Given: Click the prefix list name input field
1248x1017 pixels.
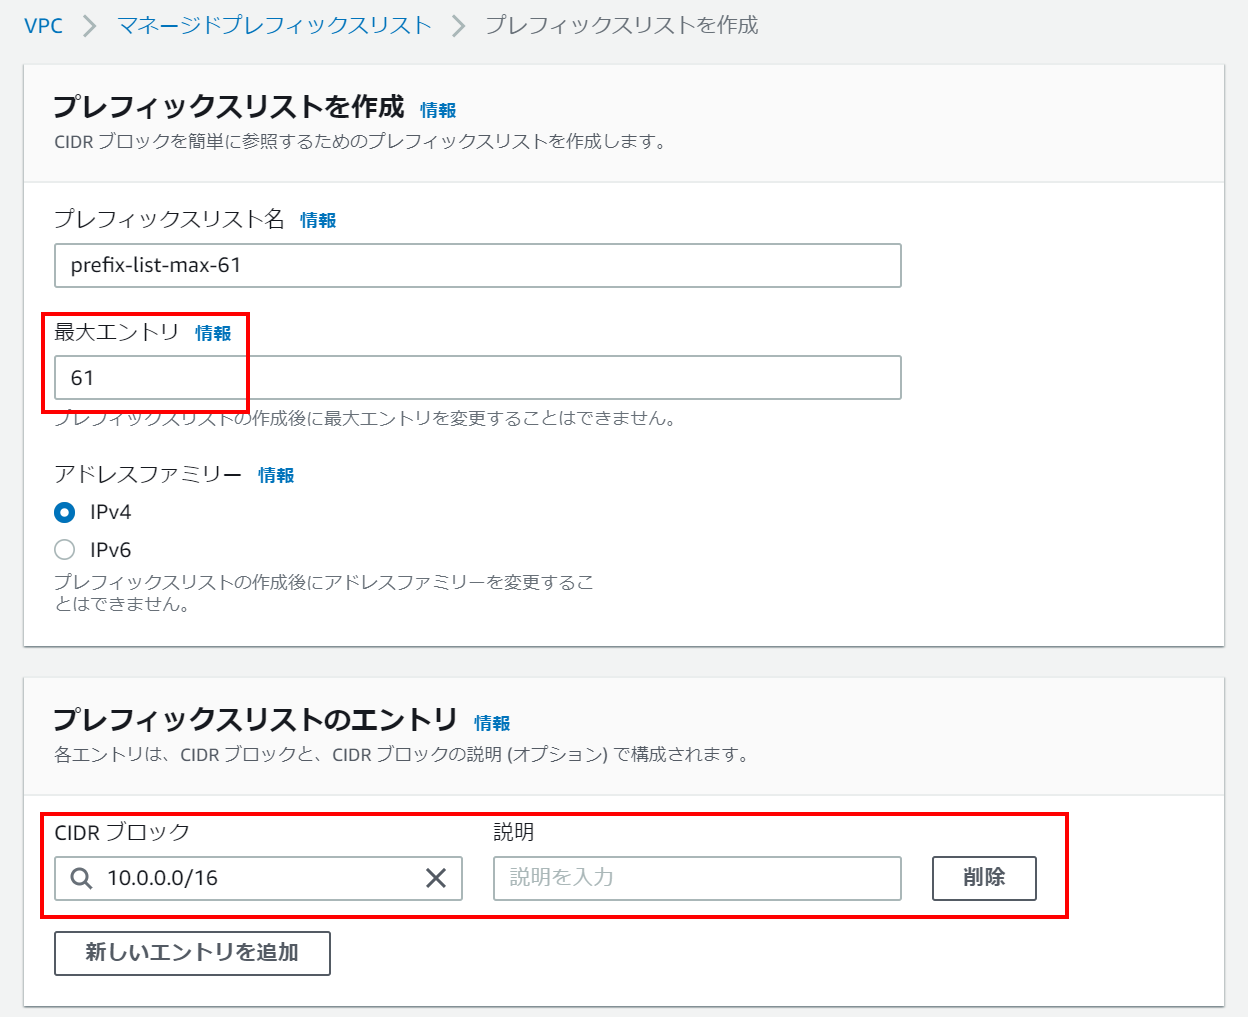Looking at the screenshot, I should (x=478, y=266).
